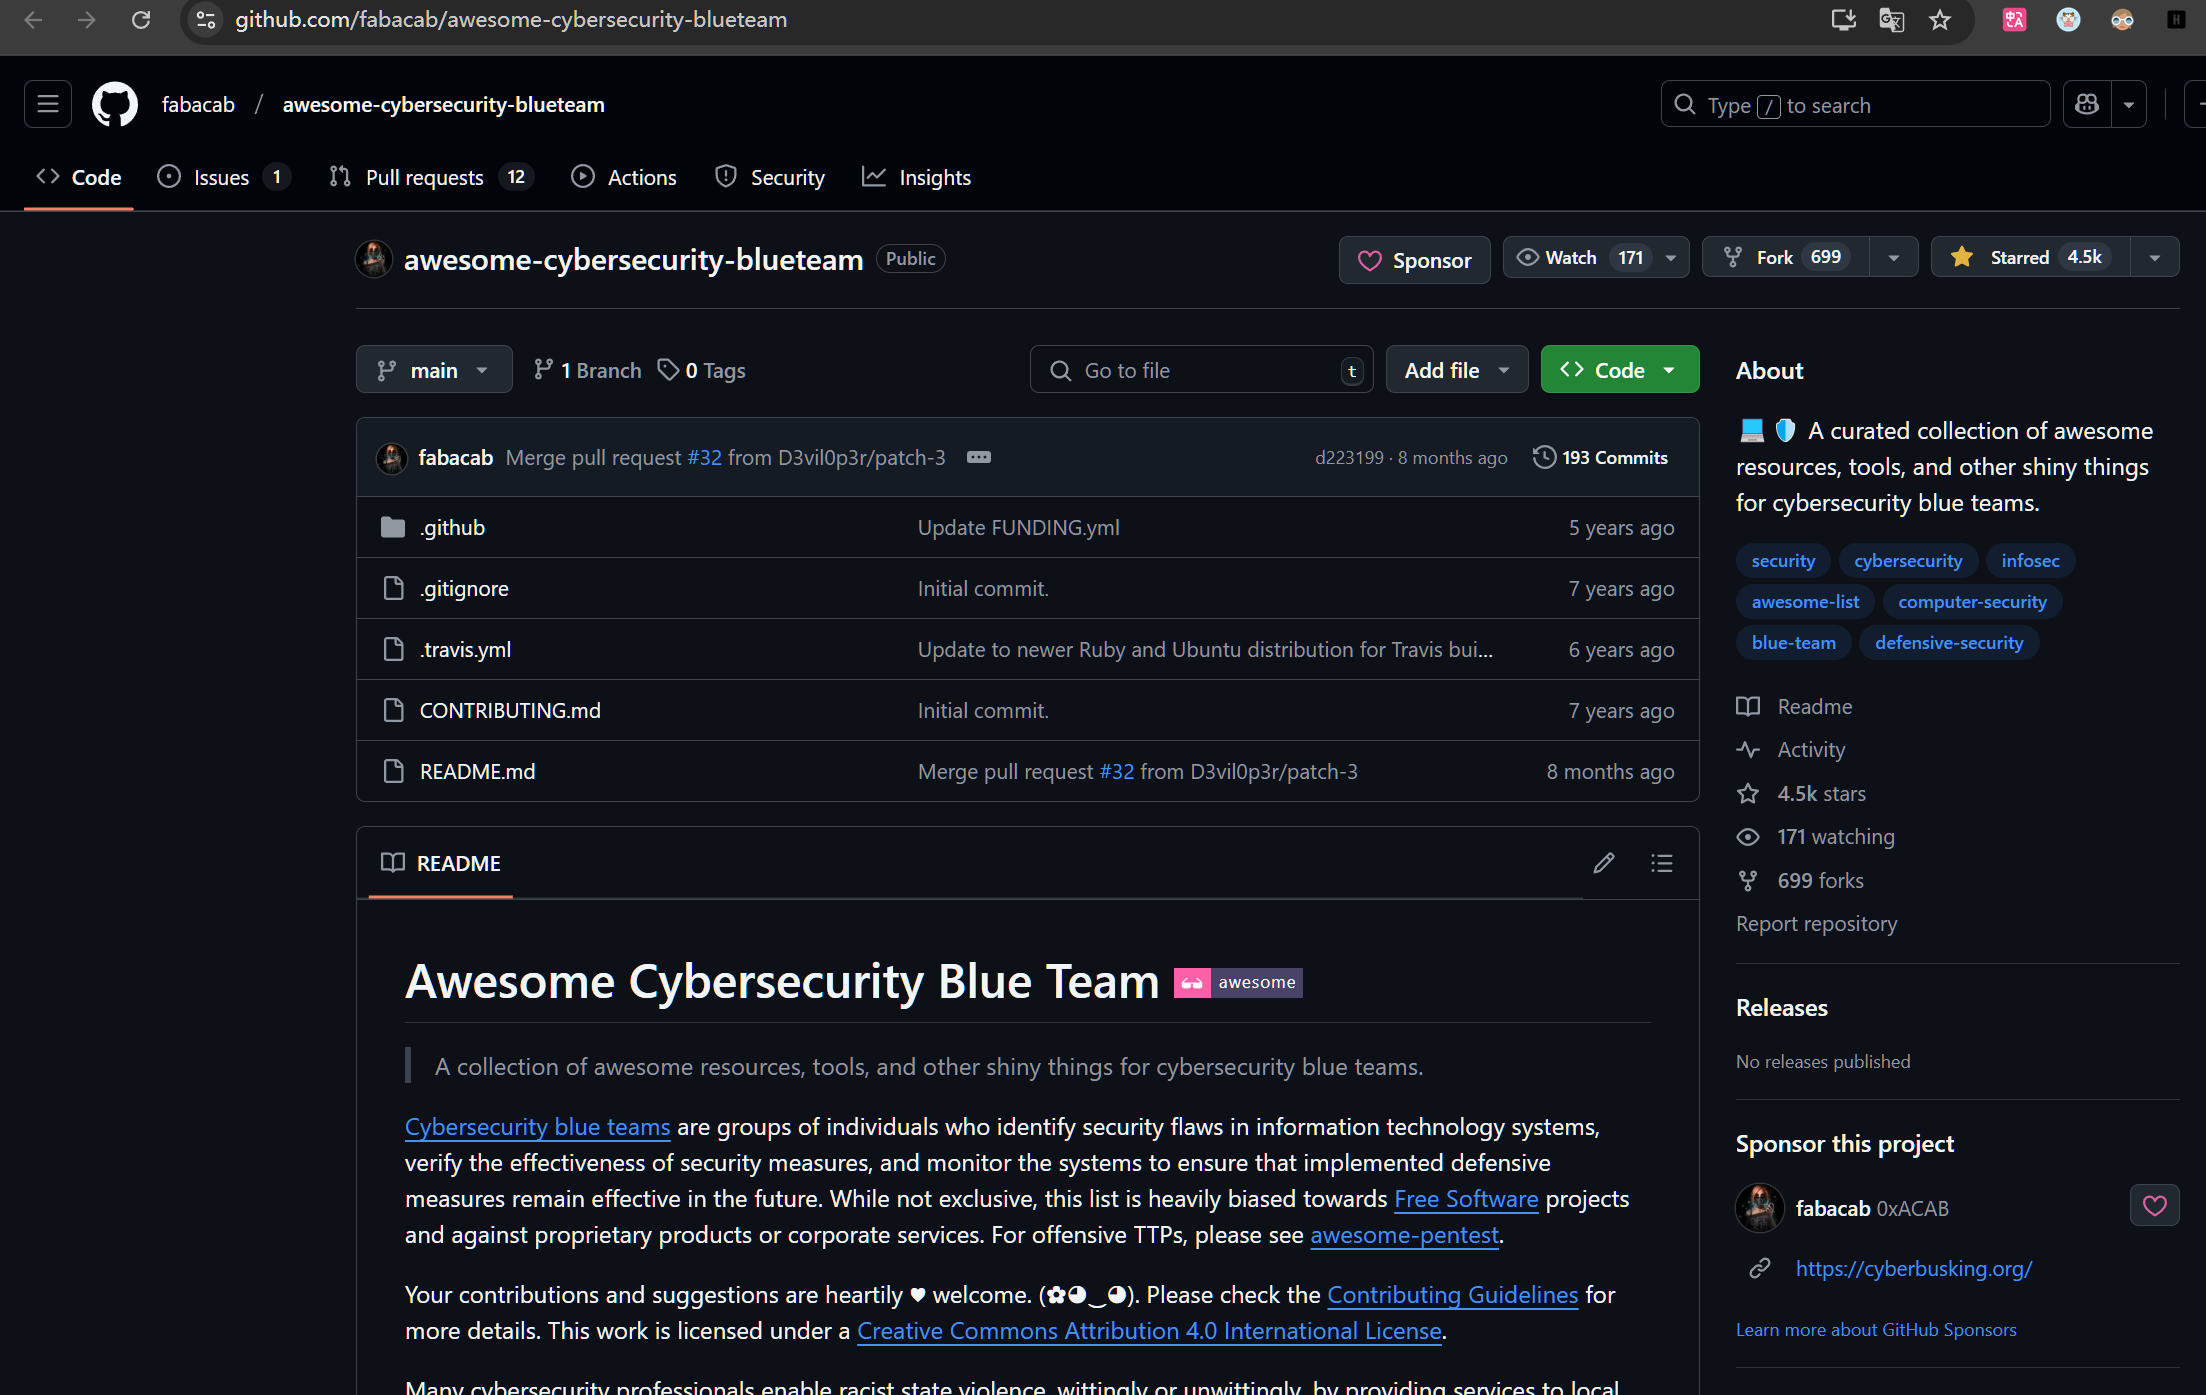Open the README.md file

477,771
